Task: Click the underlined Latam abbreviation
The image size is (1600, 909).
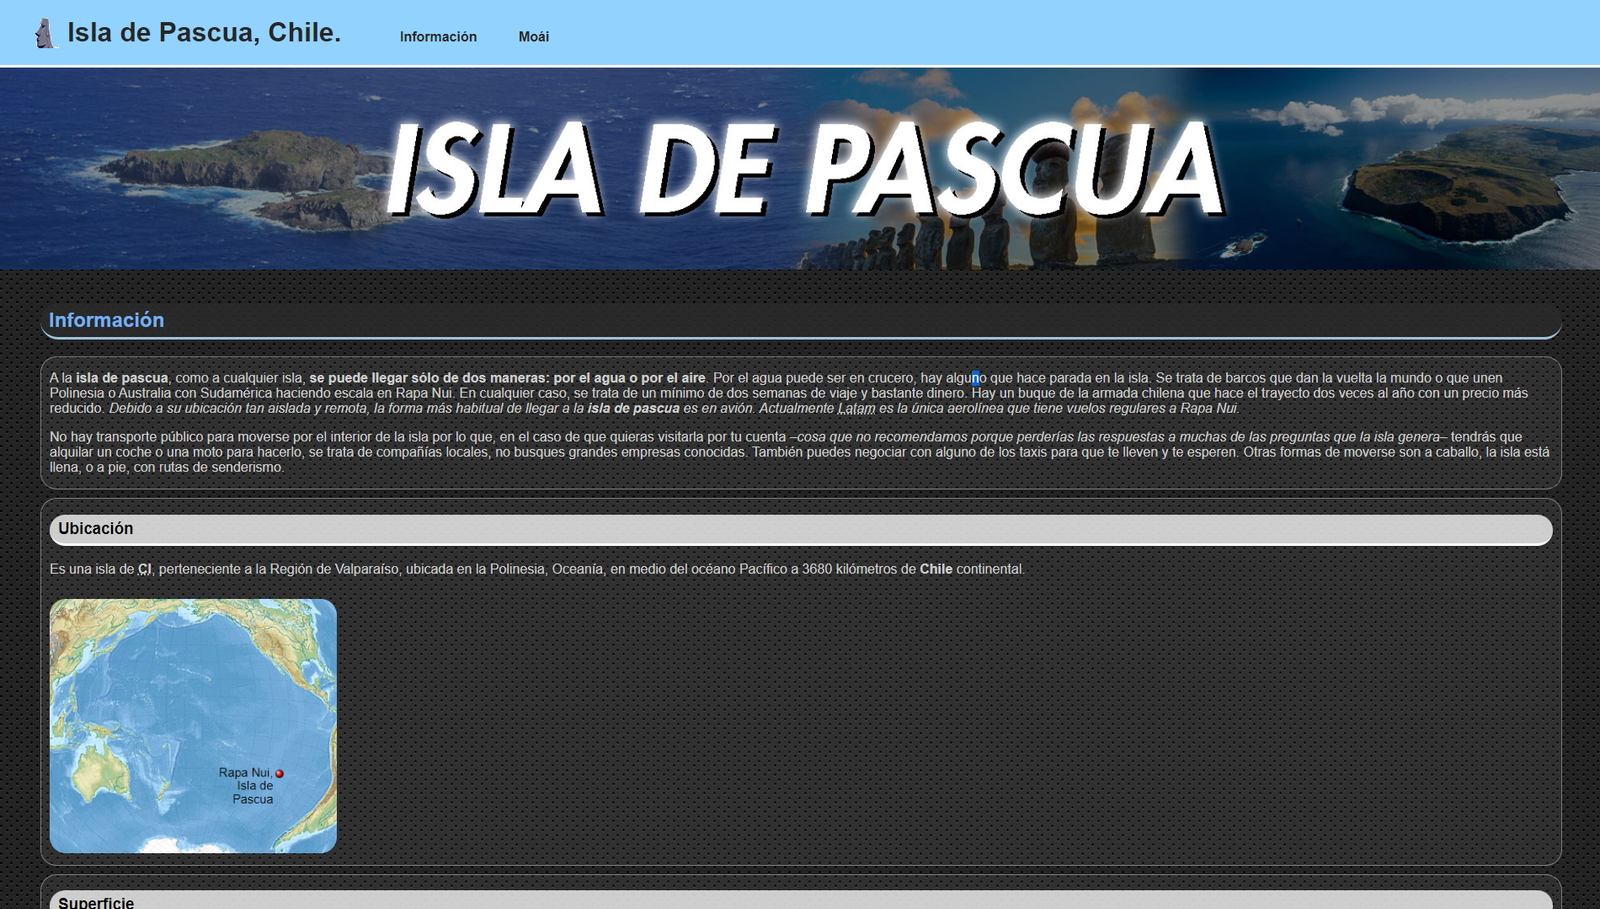Action: click(856, 408)
